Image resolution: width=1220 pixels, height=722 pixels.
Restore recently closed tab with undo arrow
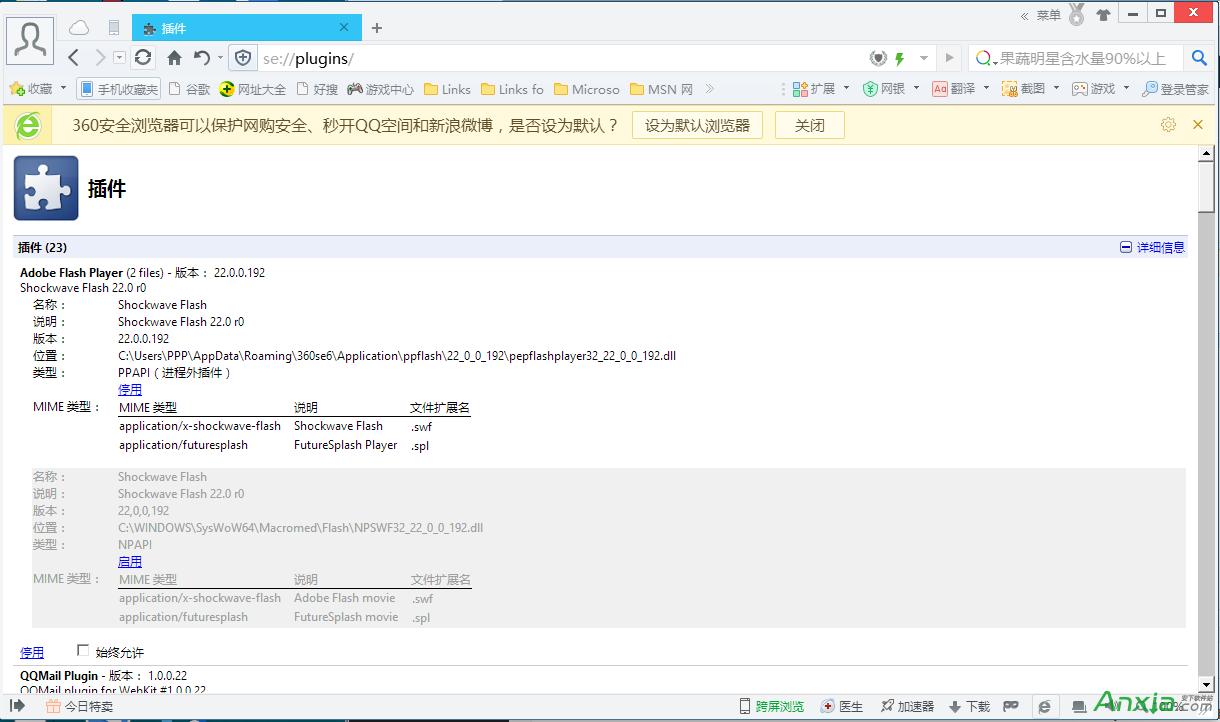click(x=202, y=58)
